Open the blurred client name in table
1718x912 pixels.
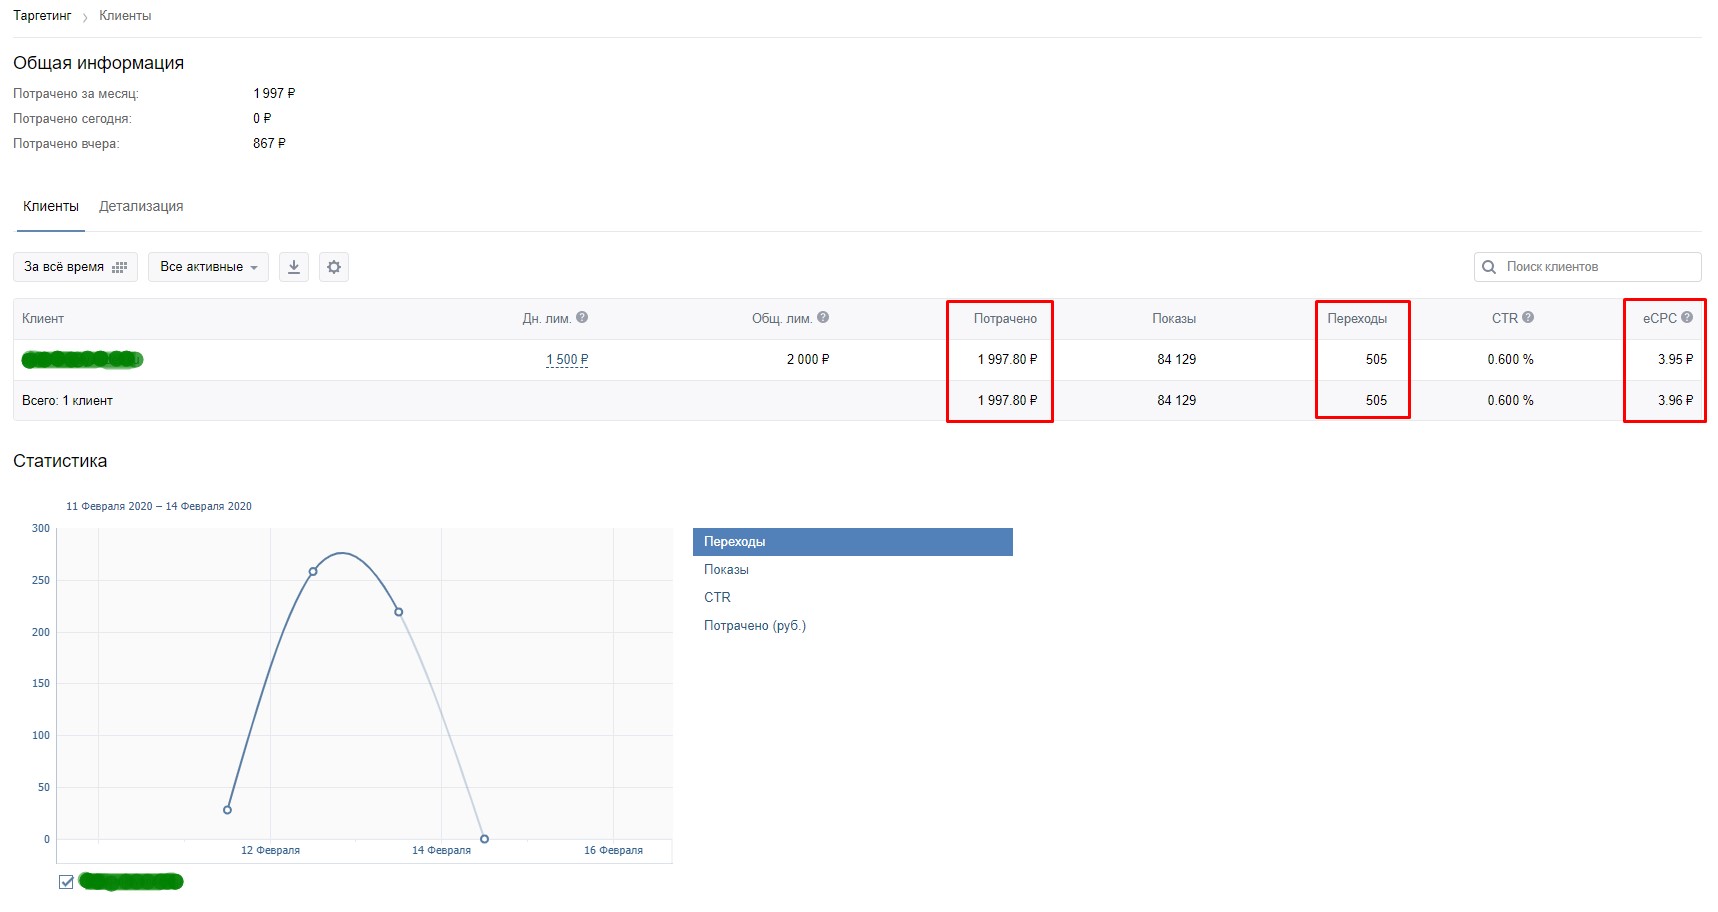82,359
